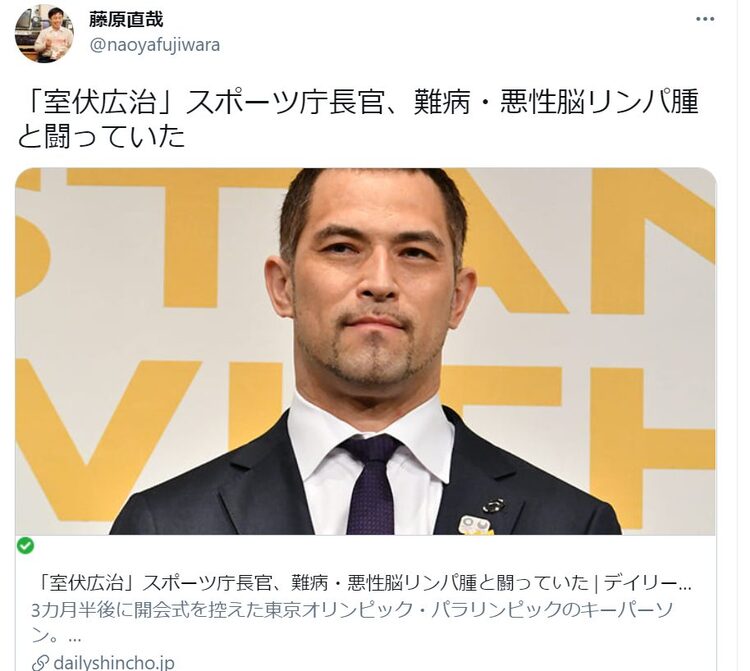Open the dailyshincho.jp source link
Viewport: 750px width, 671px height.
(x=114, y=663)
